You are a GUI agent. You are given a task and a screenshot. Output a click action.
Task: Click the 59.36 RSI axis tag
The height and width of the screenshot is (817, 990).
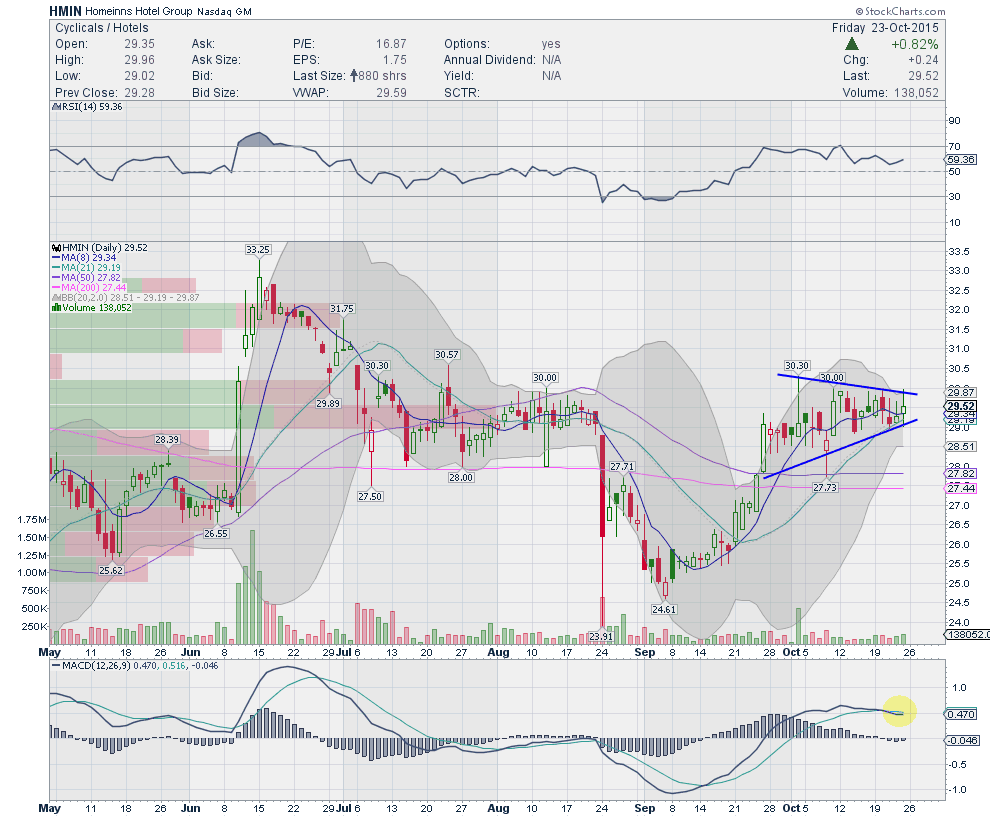[961, 159]
